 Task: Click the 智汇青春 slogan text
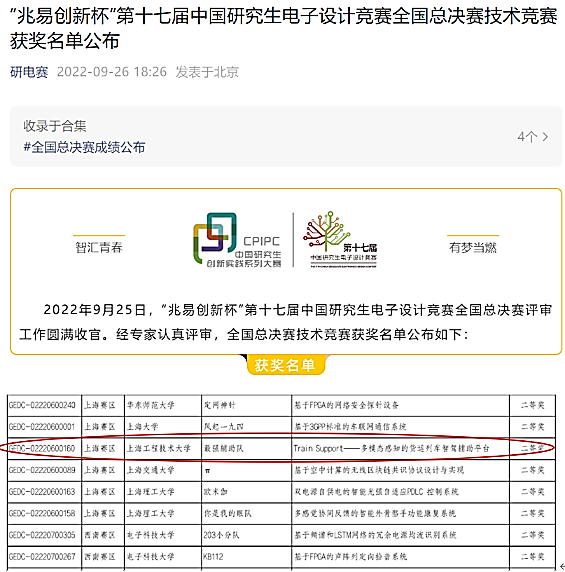pyautogui.click(x=99, y=247)
